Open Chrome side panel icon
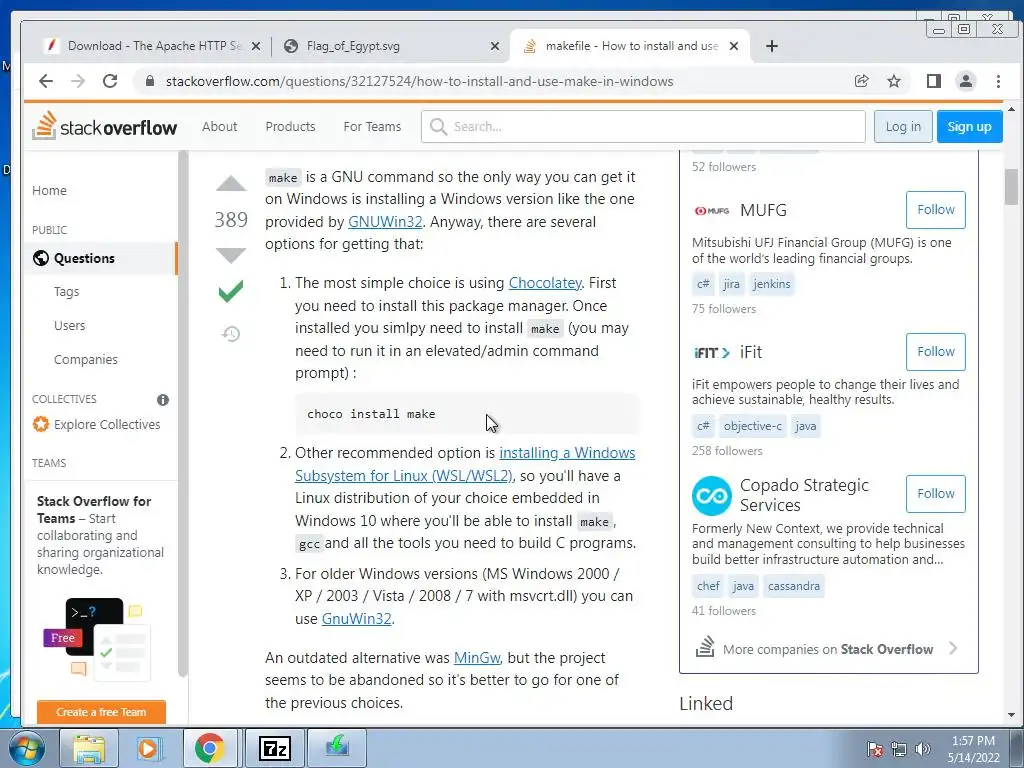This screenshot has width=1024, height=768. [x=934, y=81]
